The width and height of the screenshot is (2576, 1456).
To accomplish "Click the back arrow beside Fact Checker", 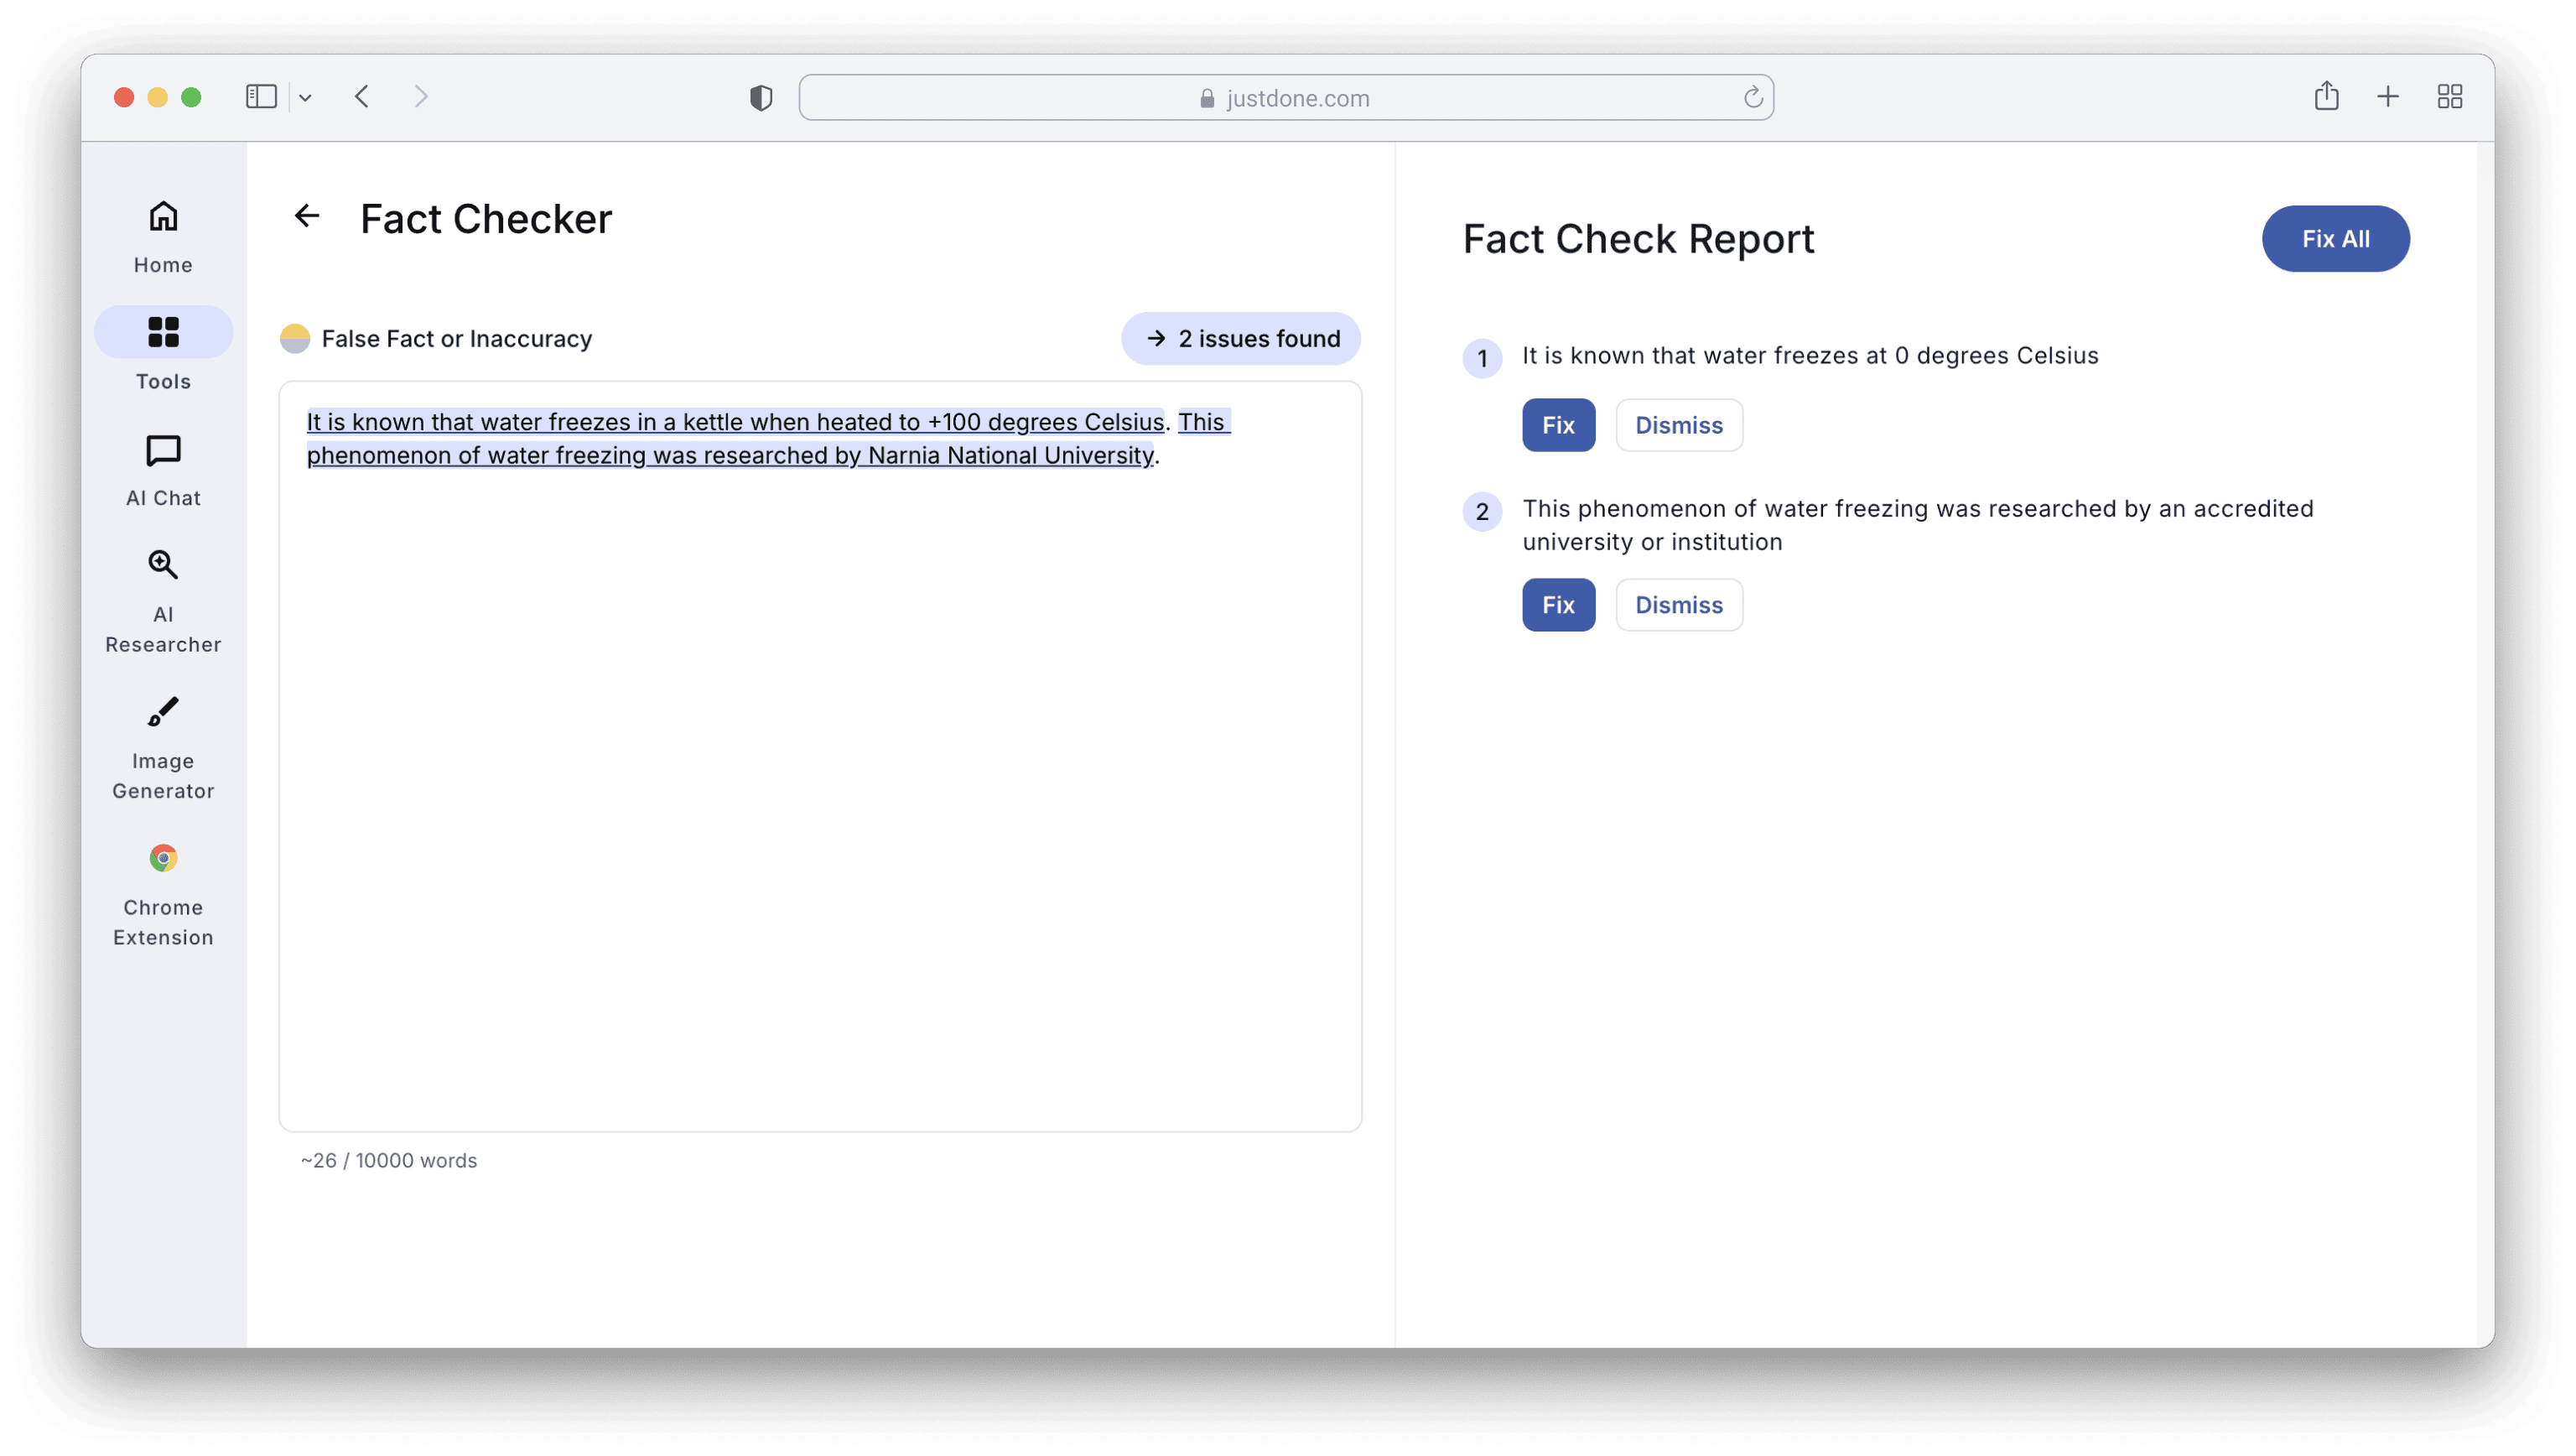I will pos(307,216).
